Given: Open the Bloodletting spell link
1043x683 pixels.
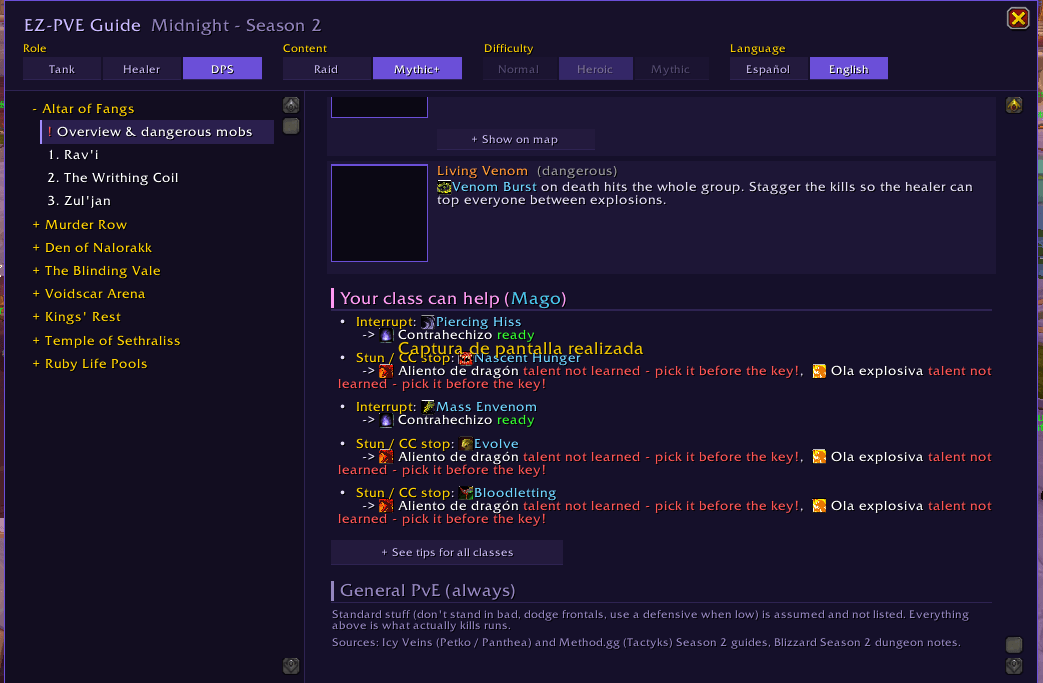Looking at the screenshot, I should (x=515, y=493).
